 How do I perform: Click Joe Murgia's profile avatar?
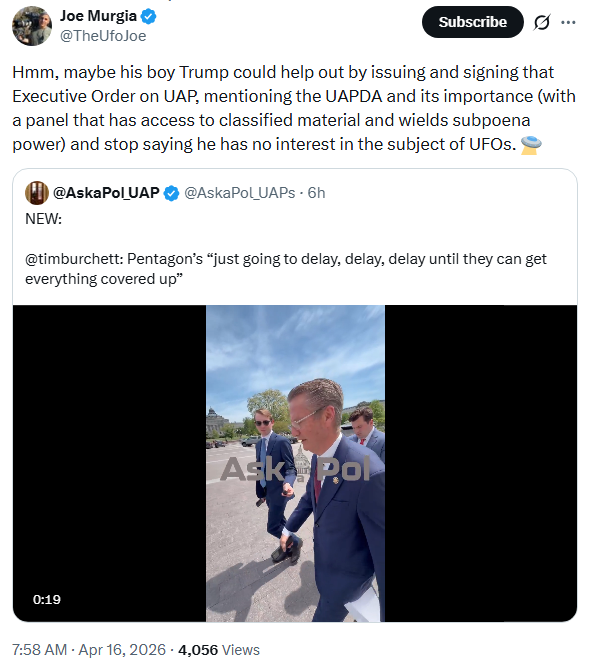coord(32,26)
